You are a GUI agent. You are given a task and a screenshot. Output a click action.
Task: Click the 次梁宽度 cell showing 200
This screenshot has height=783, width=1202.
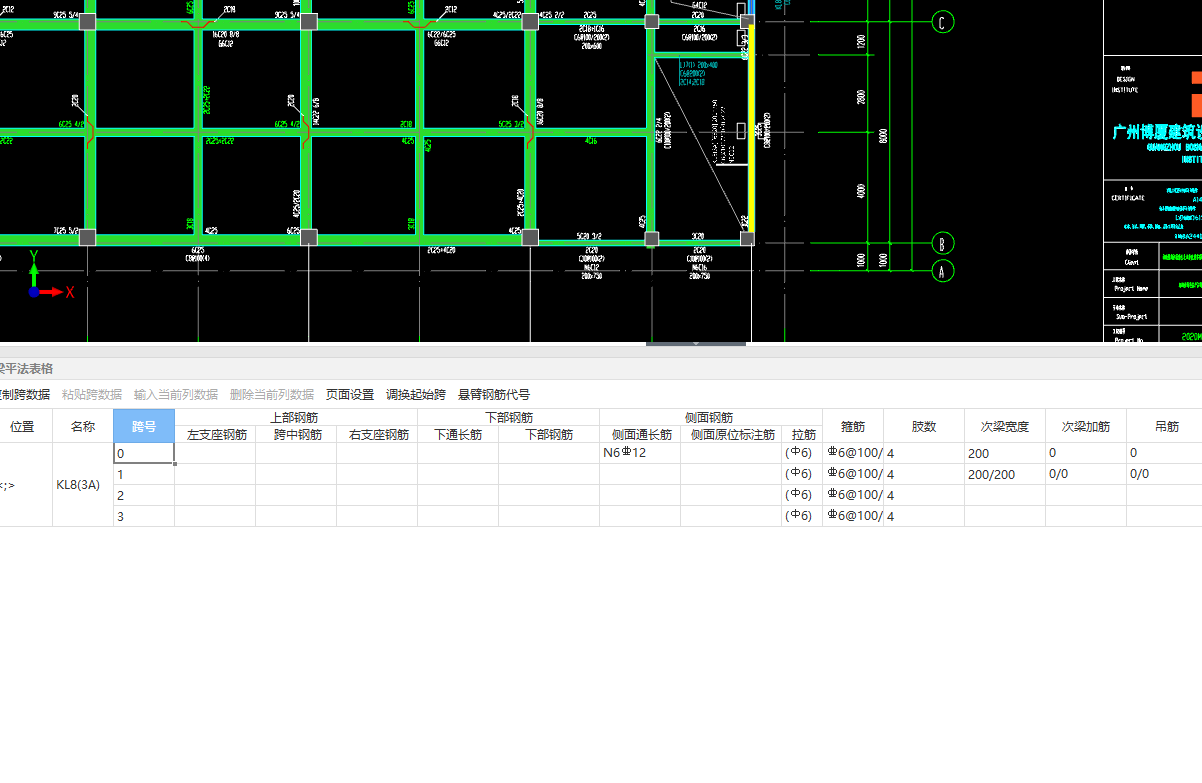1005,453
